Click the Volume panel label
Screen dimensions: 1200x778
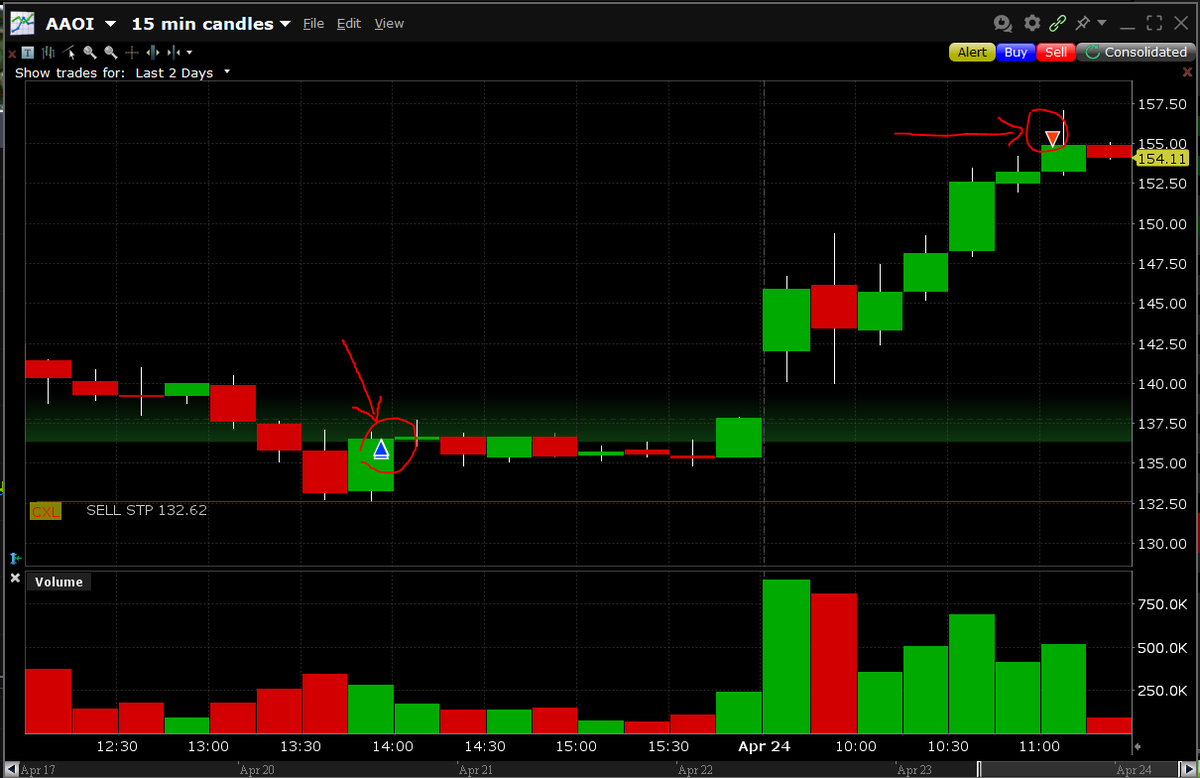click(59, 581)
